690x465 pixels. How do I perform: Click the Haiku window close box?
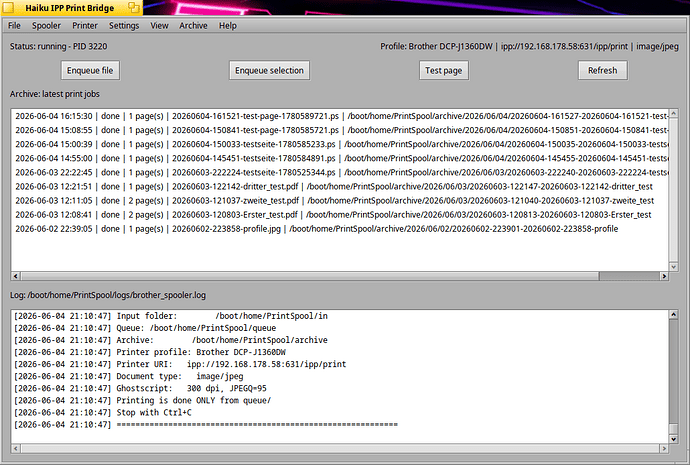click(8, 7)
